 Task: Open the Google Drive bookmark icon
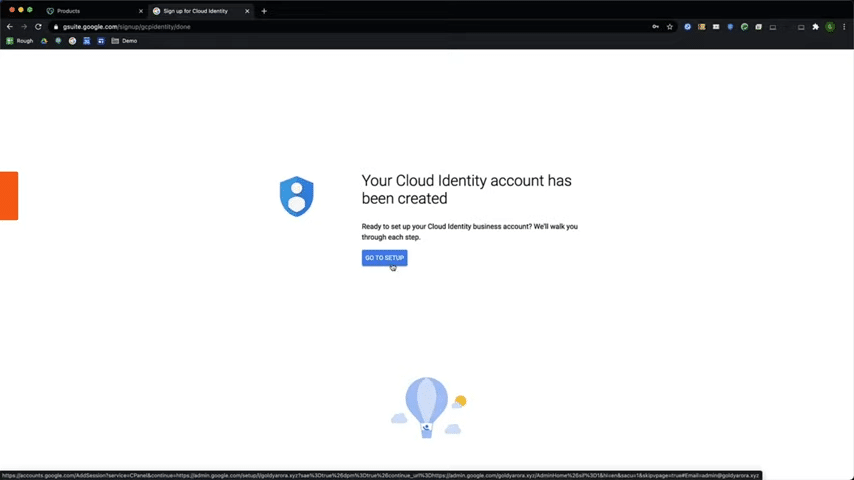[44, 41]
